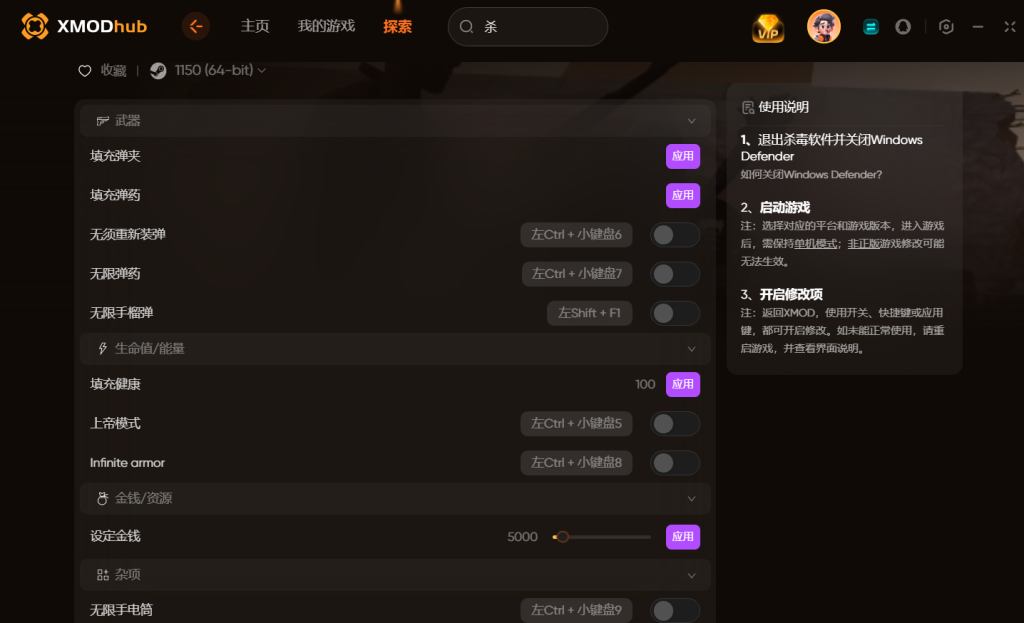The height and width of the screenshot is (623, 1024).
Task: Turn on the 上帝模式 toggle
Action: 675,424
